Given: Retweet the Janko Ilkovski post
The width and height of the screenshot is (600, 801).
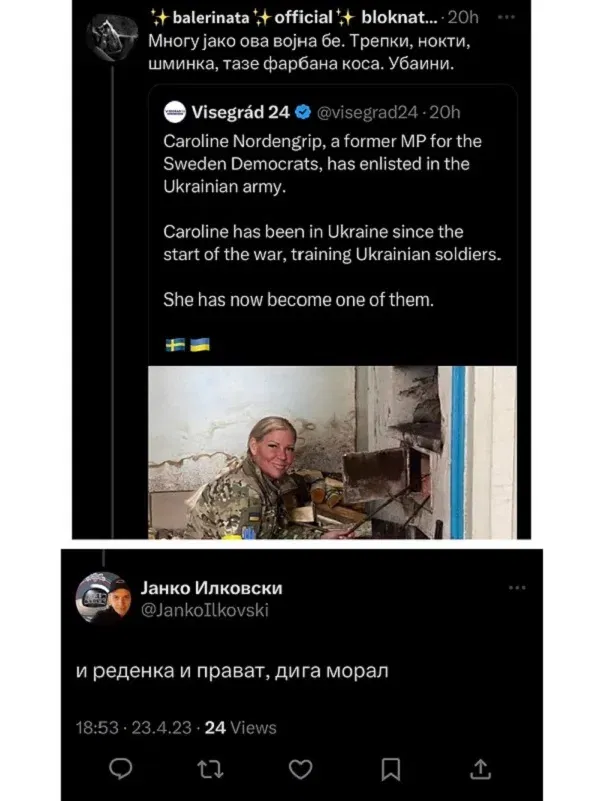Looking at the screenshot, I should (x=210, y=769).
